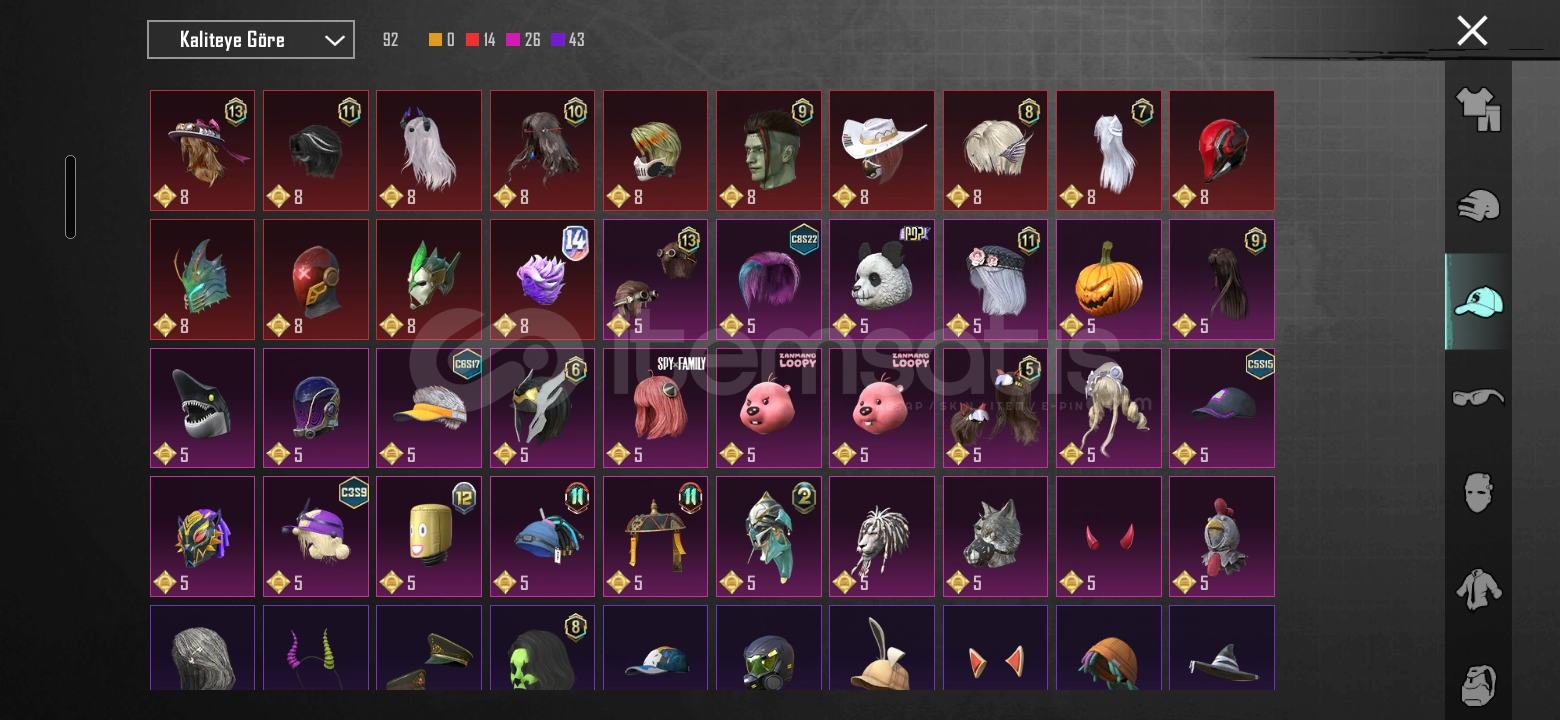Open the outfit set category icon
This screenshot has height=720, width=1560.
tap(1478, 108)
